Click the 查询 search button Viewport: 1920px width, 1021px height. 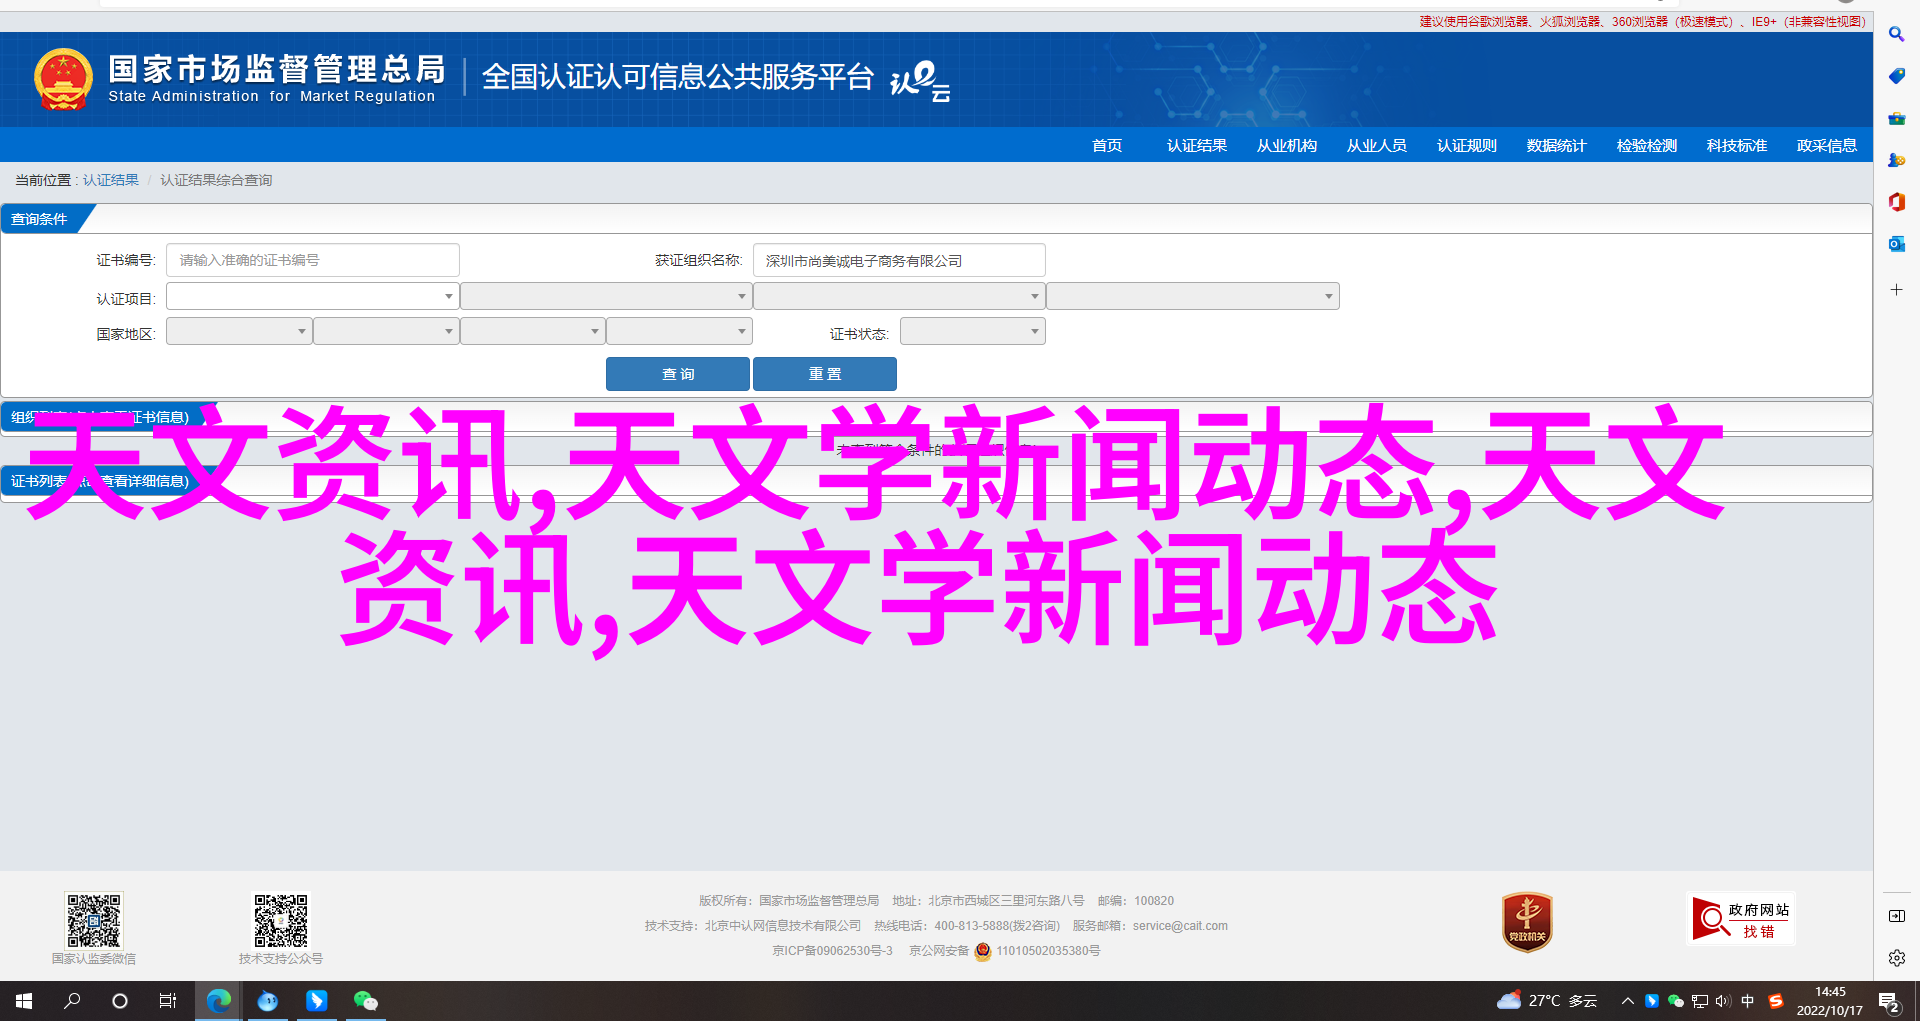pos(678,374)
